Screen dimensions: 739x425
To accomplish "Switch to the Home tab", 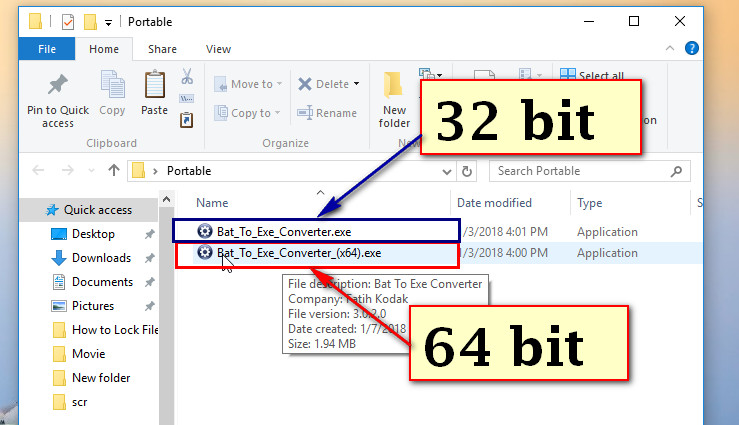I will (x=104, y=49).
